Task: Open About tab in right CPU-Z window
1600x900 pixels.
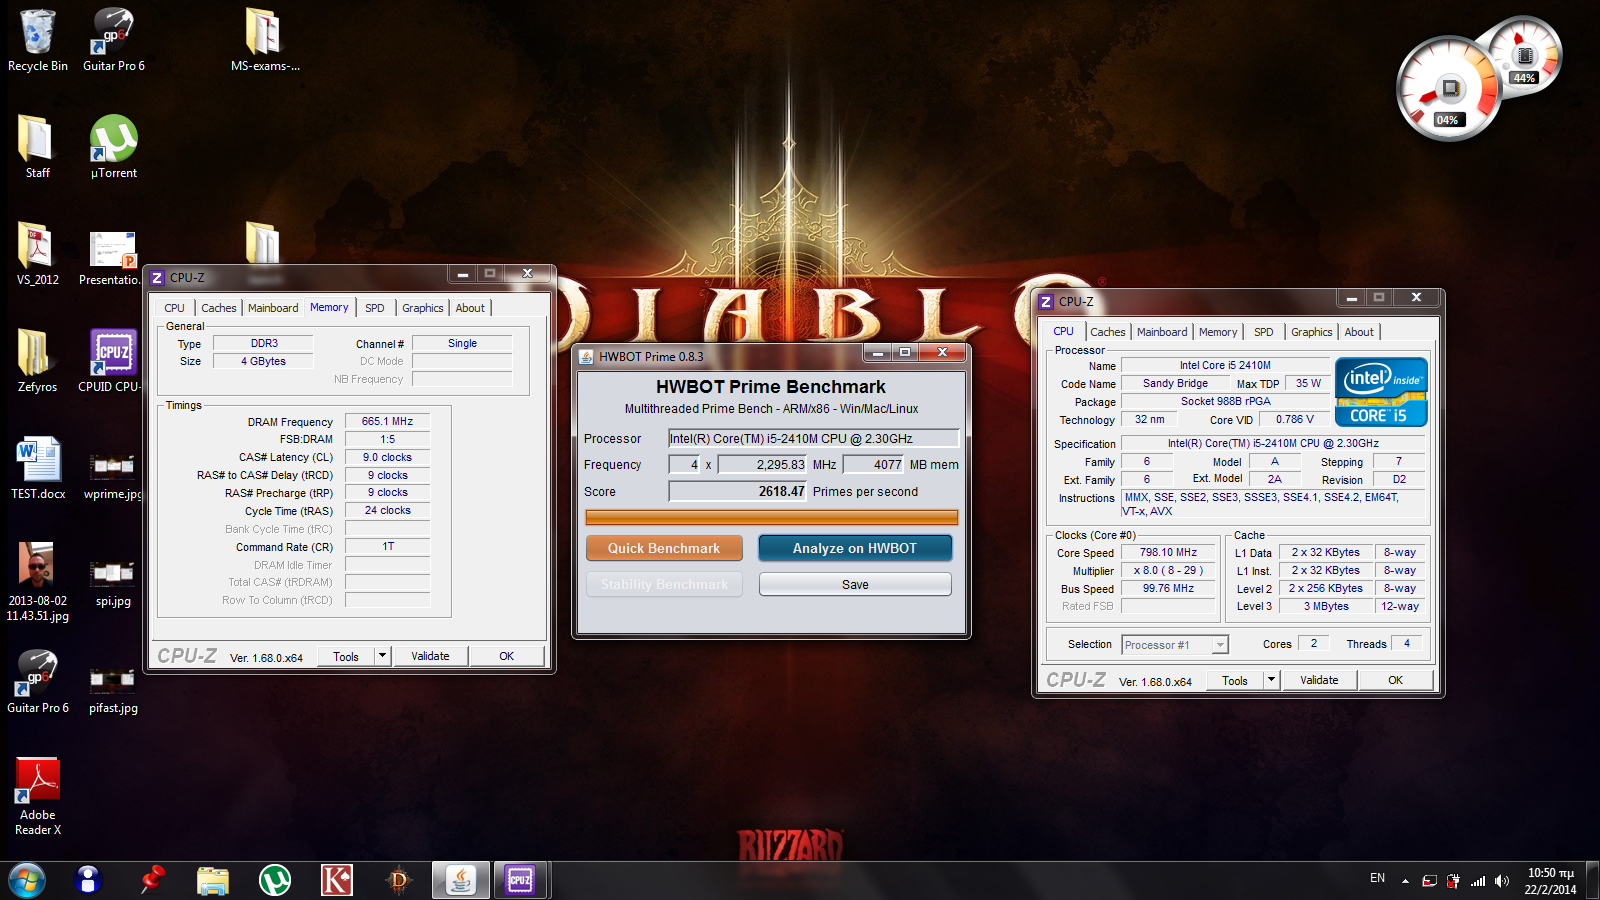Action: (x=1359, y=332)
